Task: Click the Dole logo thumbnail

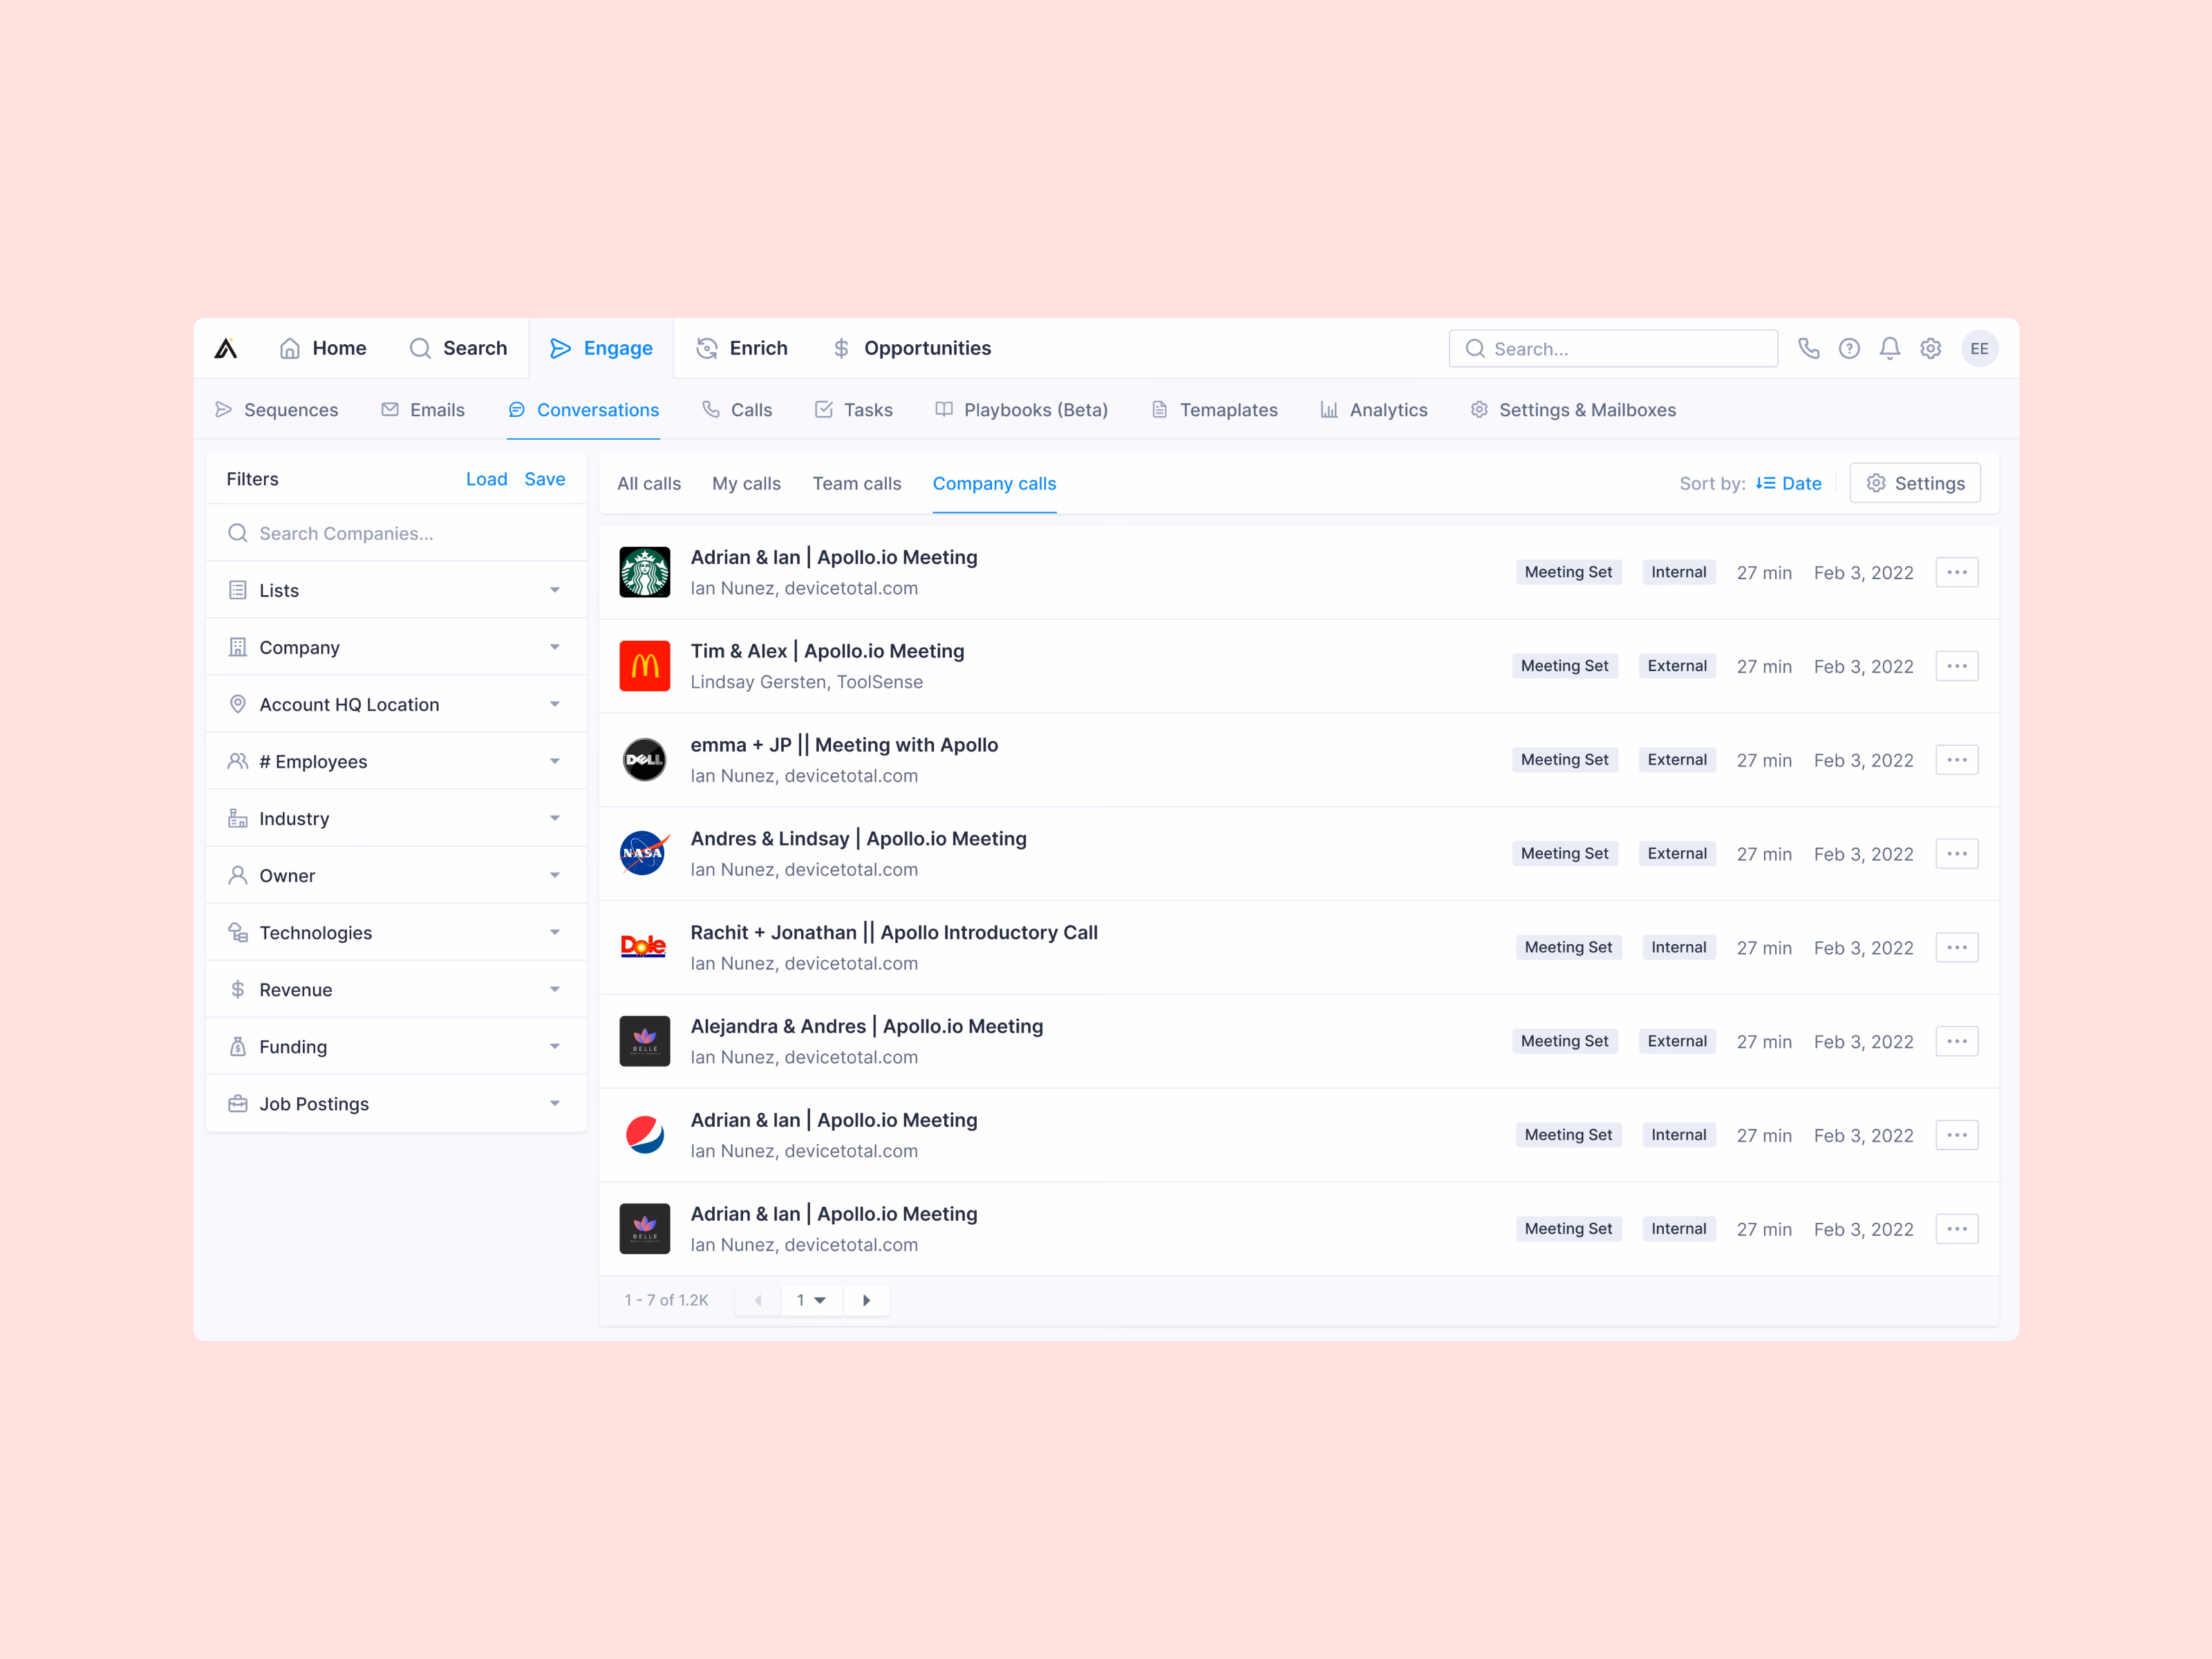Action: (644, 947)
